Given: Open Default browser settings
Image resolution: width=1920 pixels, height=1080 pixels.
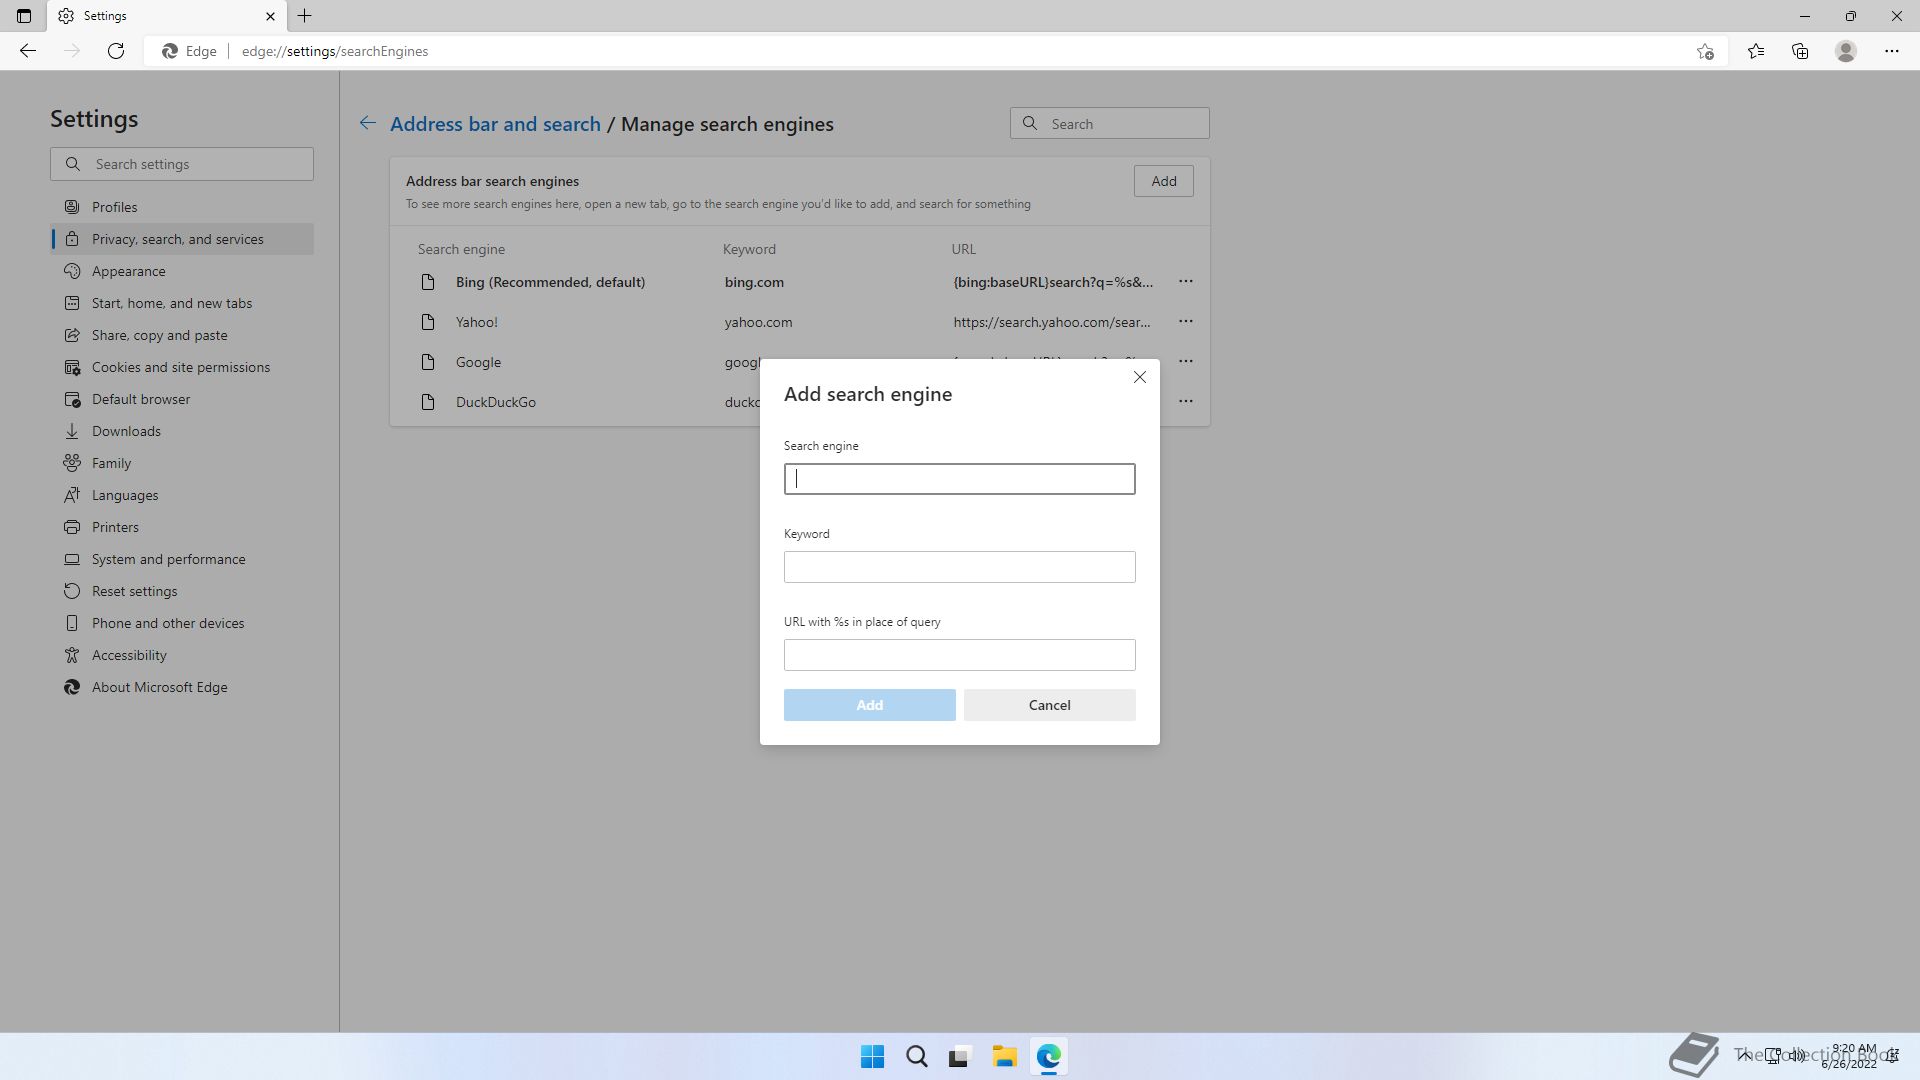Looking at the screenshot, I should click(182, 399).
